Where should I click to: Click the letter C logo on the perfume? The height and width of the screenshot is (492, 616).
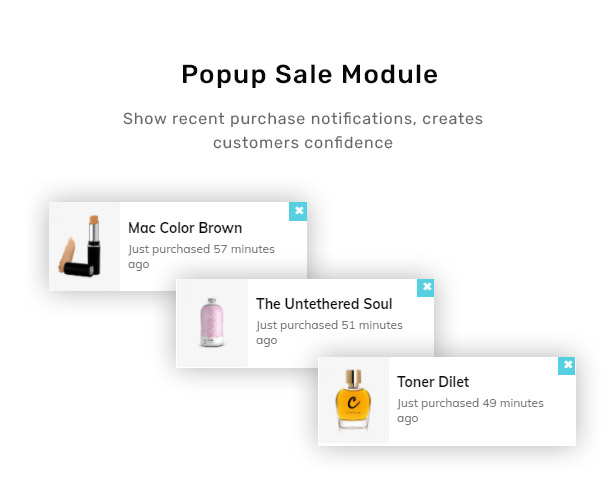[353, 403]
